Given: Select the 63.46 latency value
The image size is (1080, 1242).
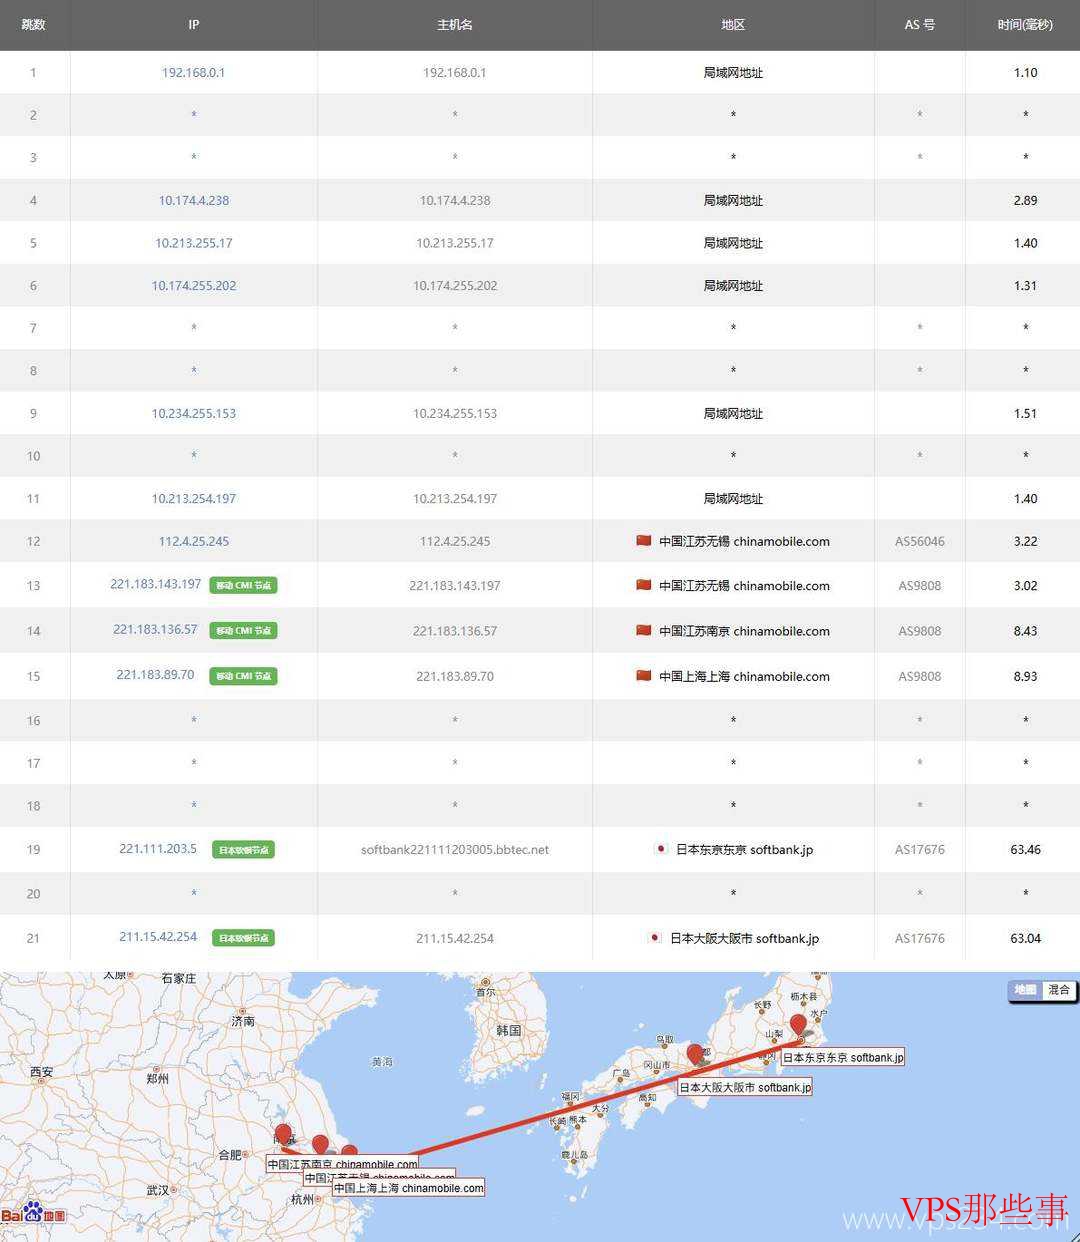Looking at the screenshot, I should tap(1025, 849).
